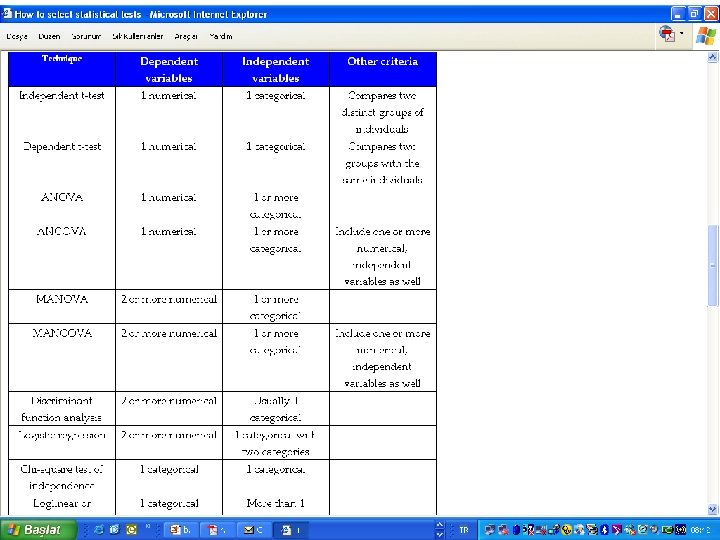Switch to the mail taskbar button

[253, 530]
